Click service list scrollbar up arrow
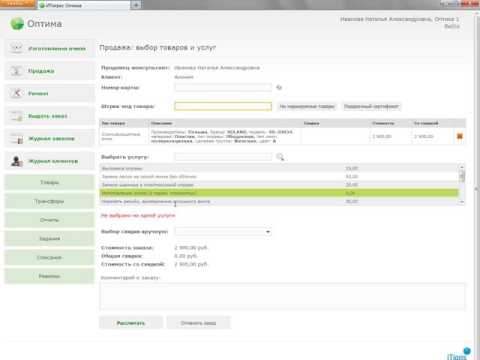This screenshot has height=360, width=480. tap(462, 167)
